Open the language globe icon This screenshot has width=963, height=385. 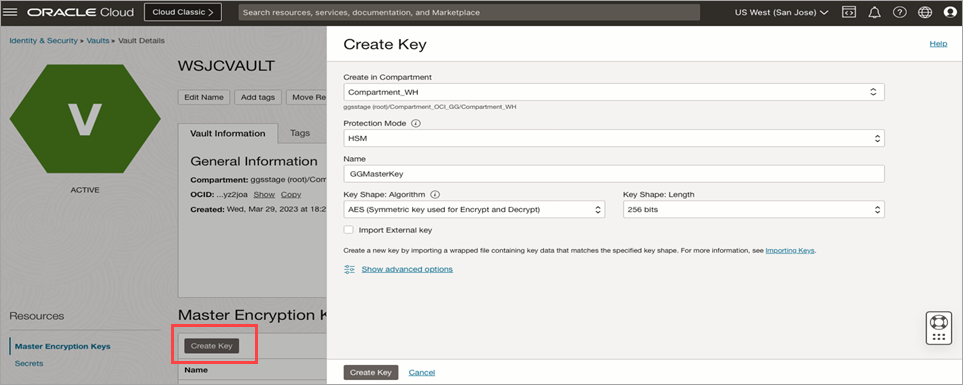click(925, 12)
